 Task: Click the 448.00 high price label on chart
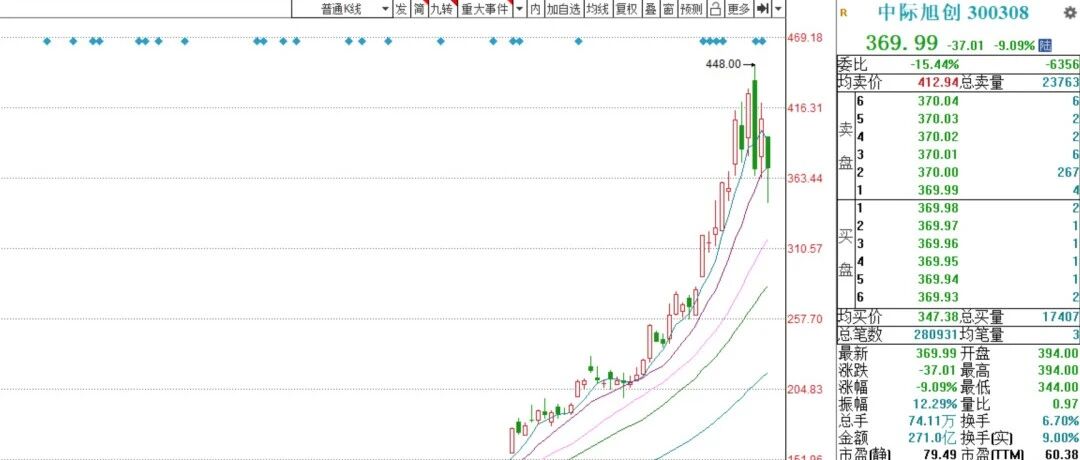pos(723,64)
